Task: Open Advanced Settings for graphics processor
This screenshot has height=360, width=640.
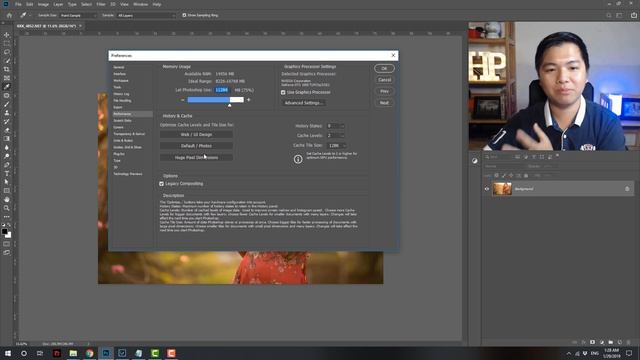Action: (304, 103)
